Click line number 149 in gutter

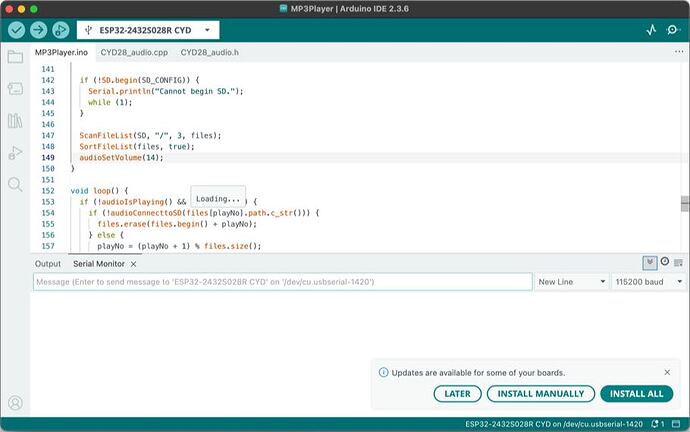click(x=48, y=157)
